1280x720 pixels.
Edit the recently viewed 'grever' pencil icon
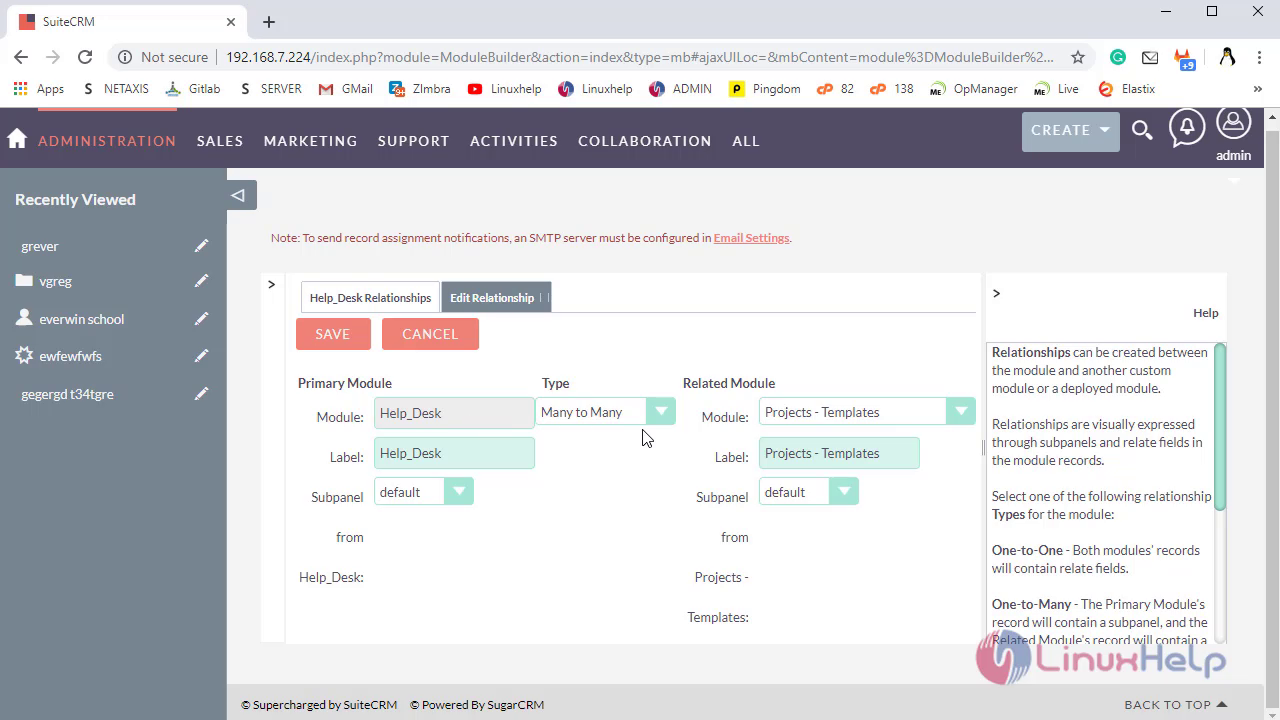[202, 246]
